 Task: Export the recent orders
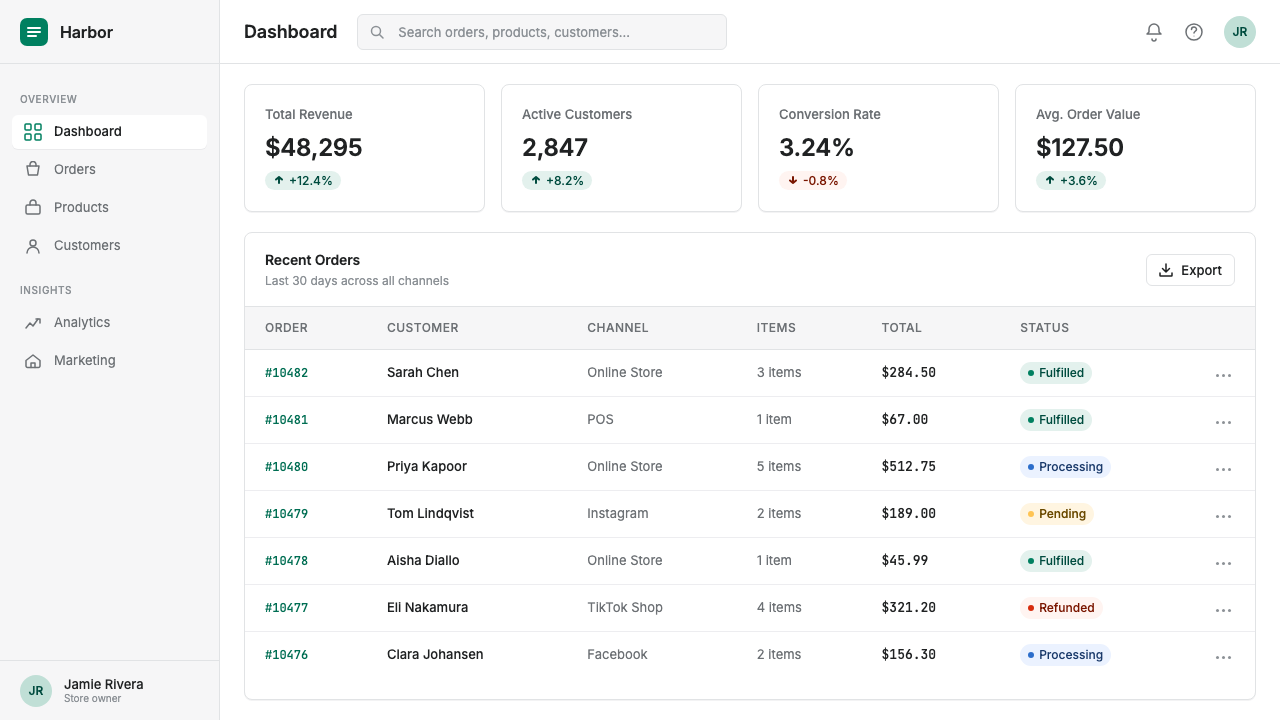click(x=1190, y=270)
